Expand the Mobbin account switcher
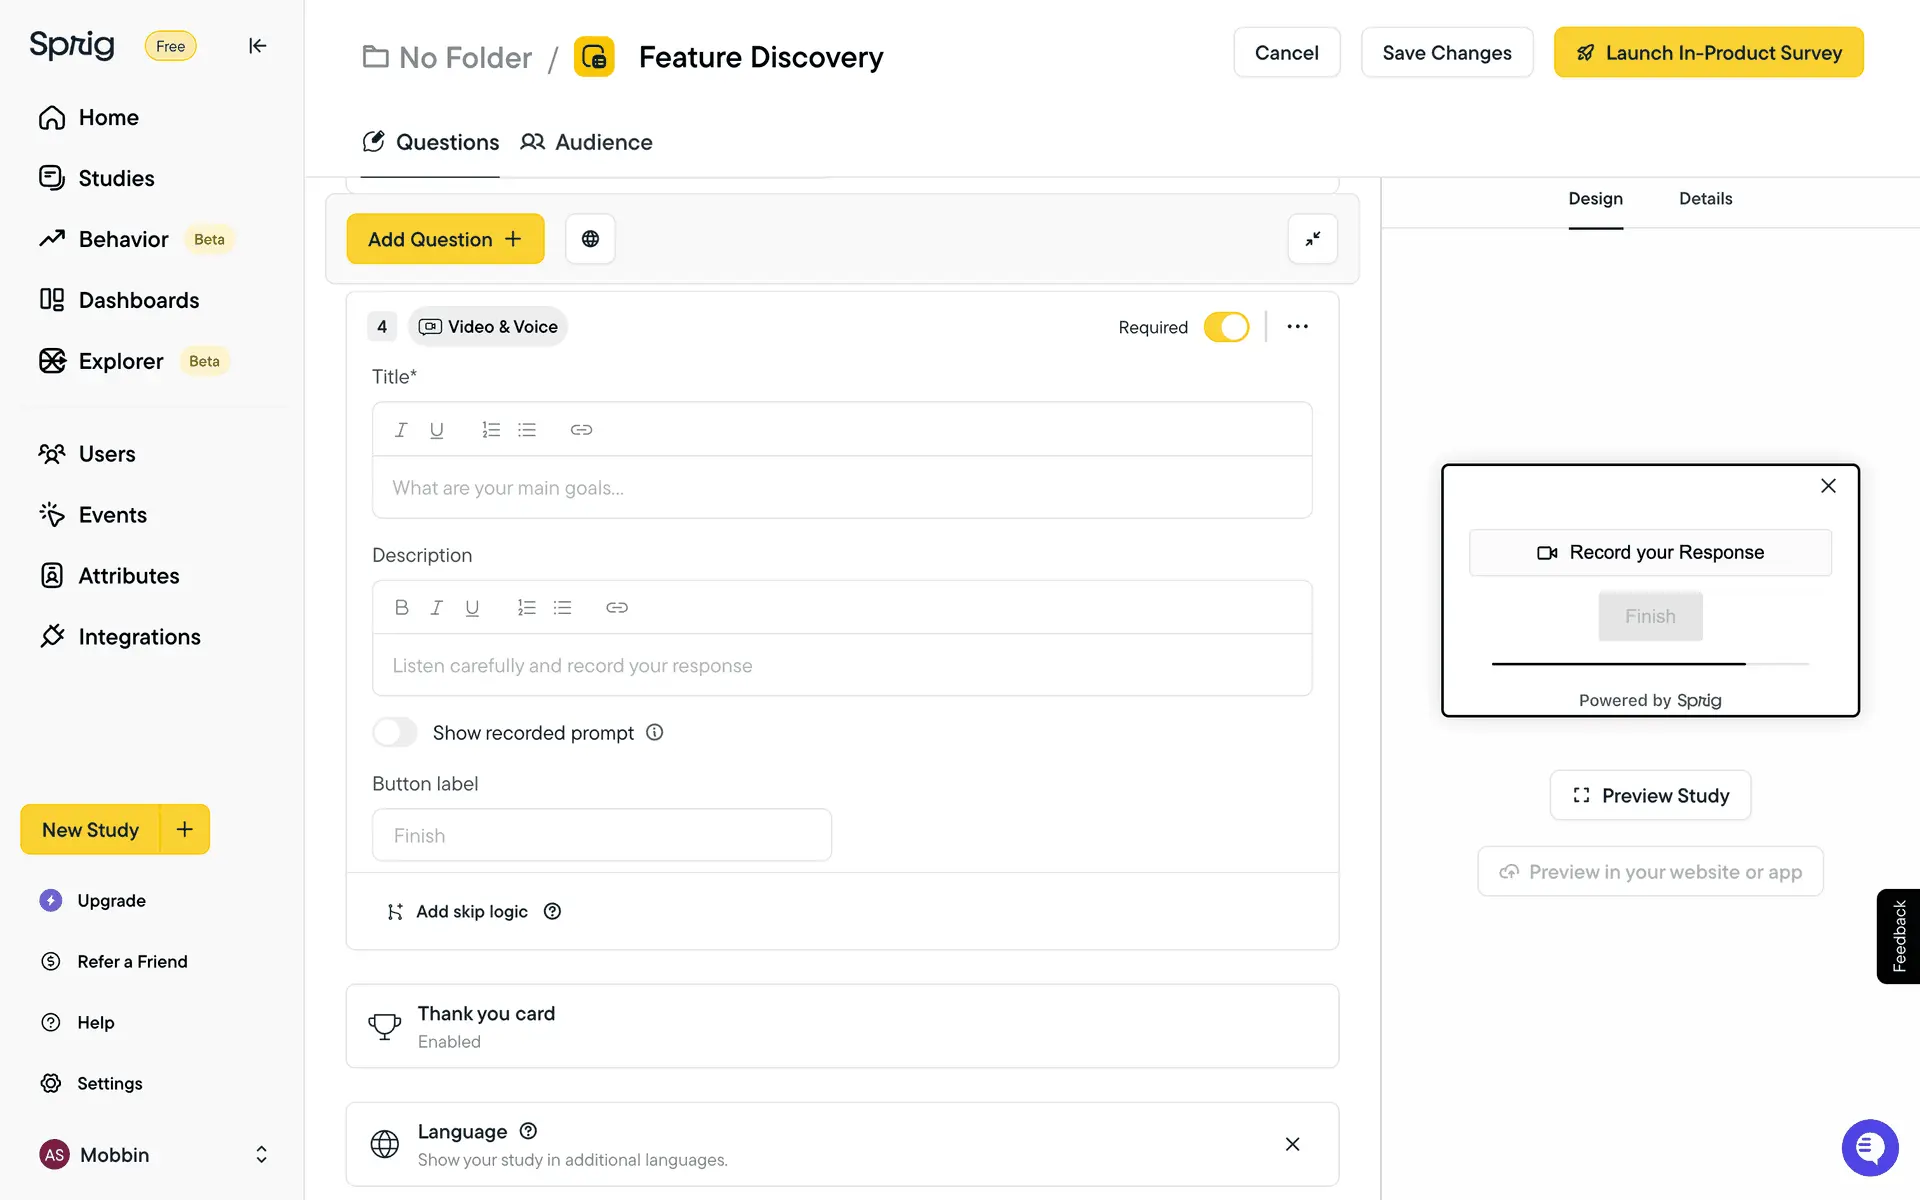The width and height of the screenshot is (1920, 1200). (261, 1155)
